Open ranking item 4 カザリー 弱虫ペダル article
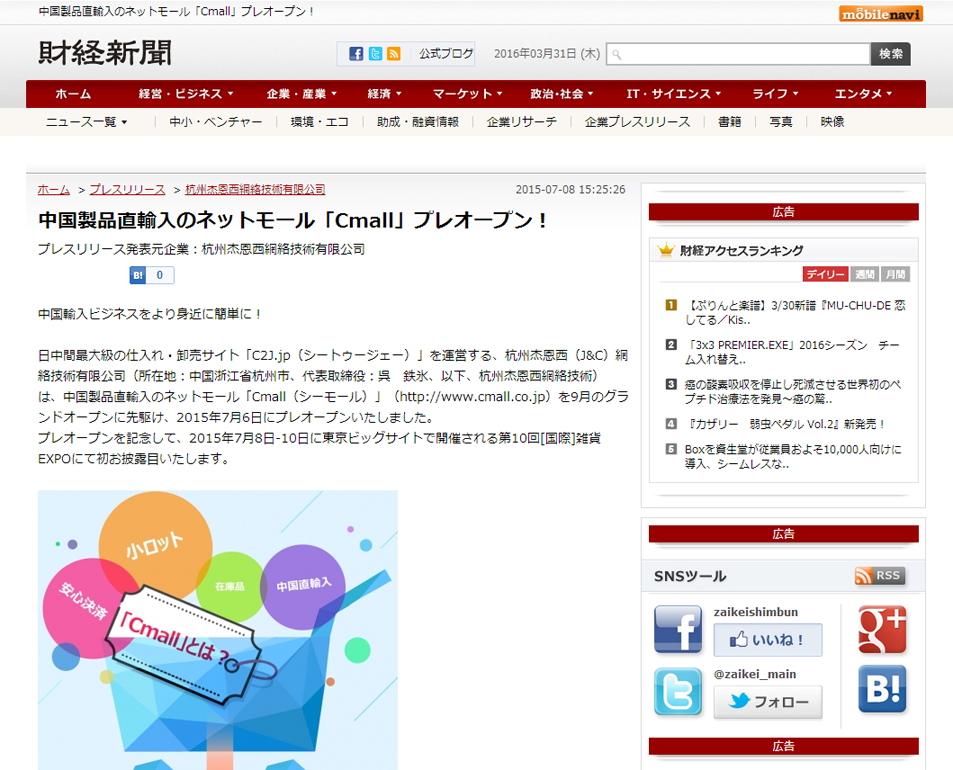Image resolution: width=953 pixels, height=770 pixels. coord(784,424)
